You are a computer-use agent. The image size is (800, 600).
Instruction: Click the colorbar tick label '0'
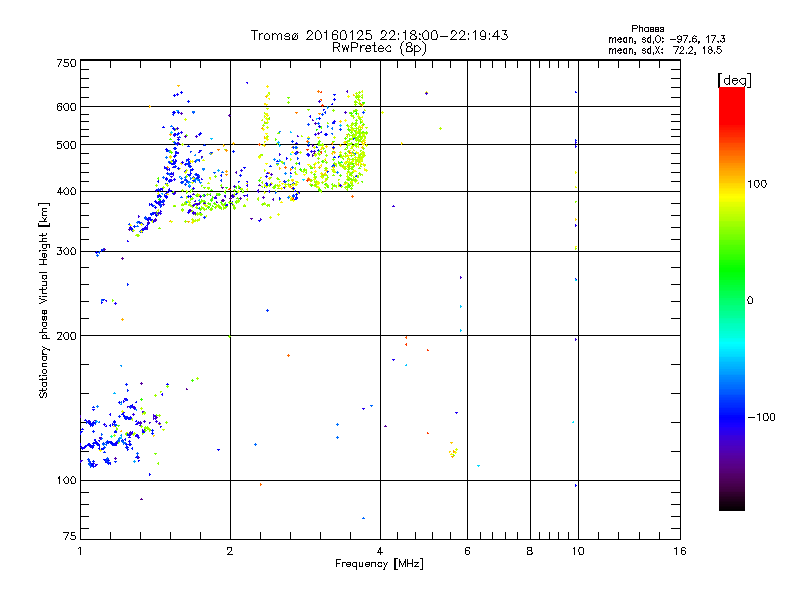click(750, 301)
